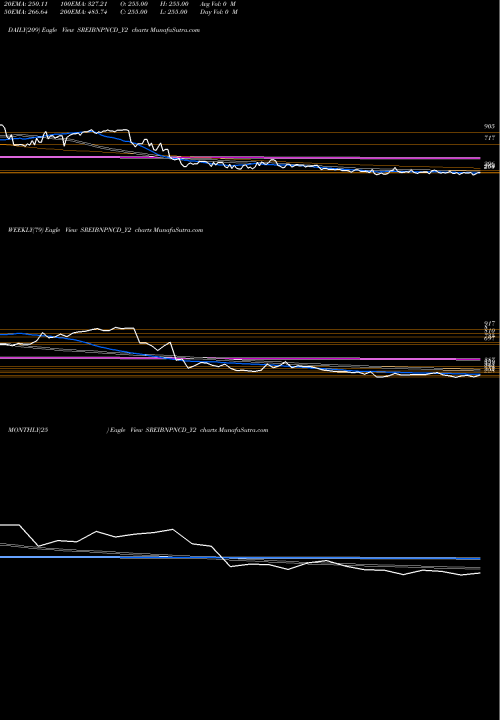Click the Day Vol: 0 M label
The image size is (500, 720).
click(219, 12)
